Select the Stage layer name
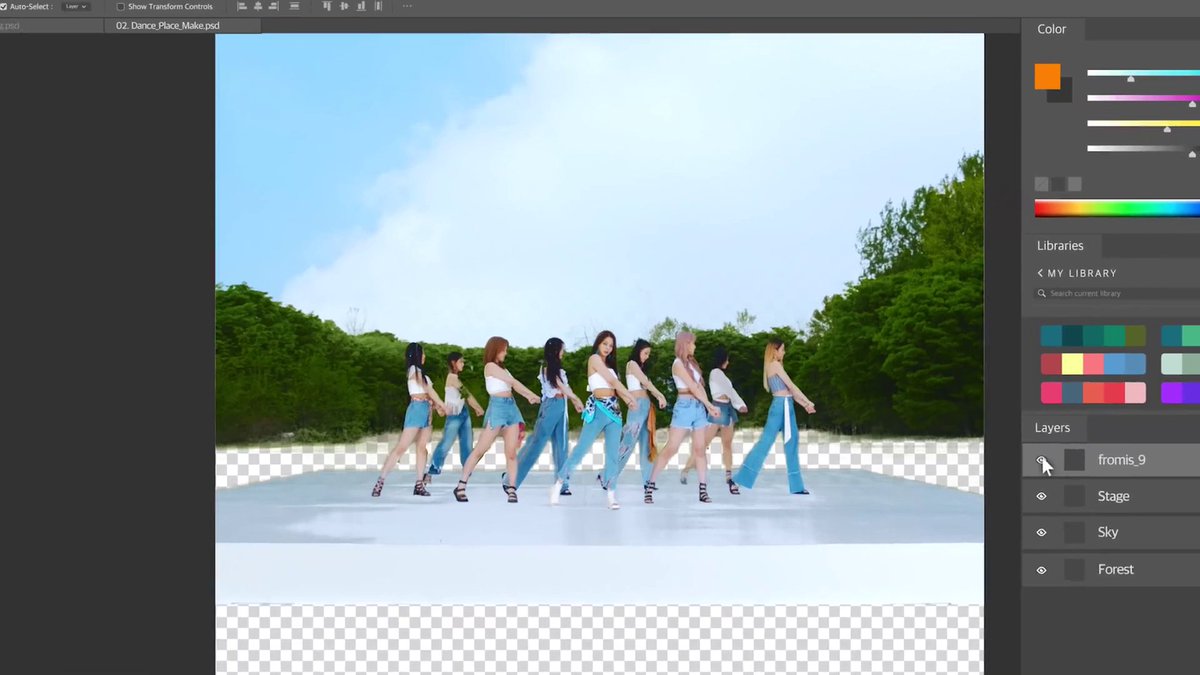Image resolution: width=1200 pixels, height=675 pixels. 1113,496
